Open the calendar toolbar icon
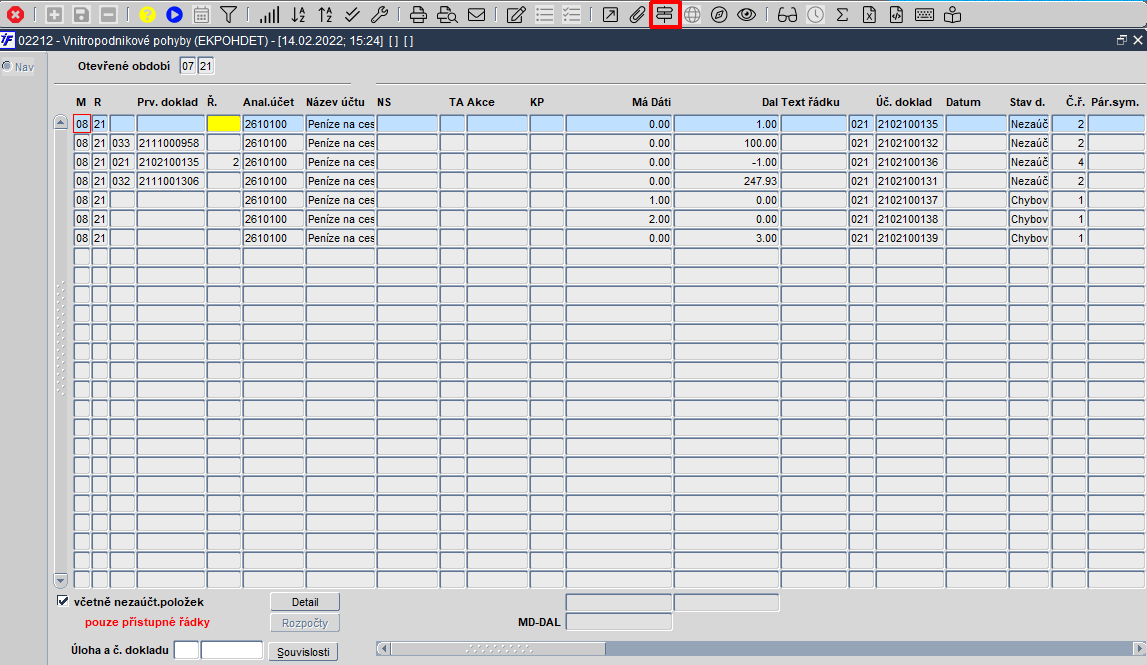 pyautogui.click(x=201, y=15)
